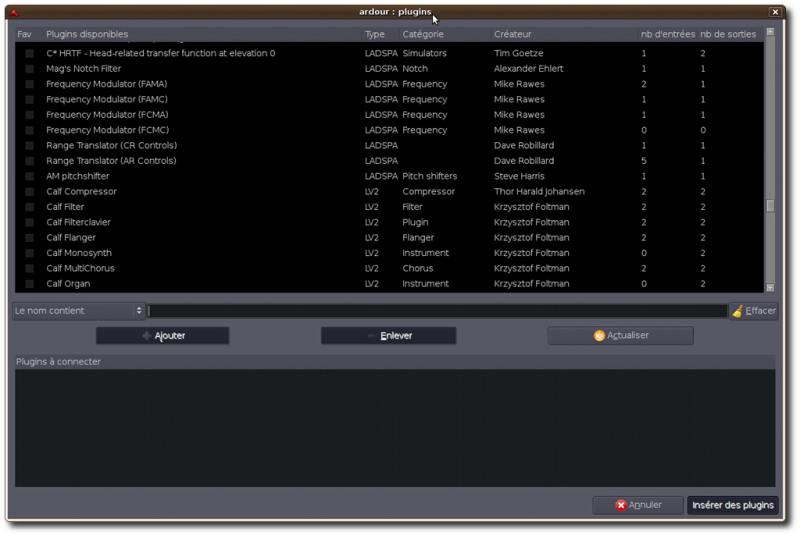800x536 pixels.
Task: Select Range Translator (AR Controls) row
Action: coord(389,161)
